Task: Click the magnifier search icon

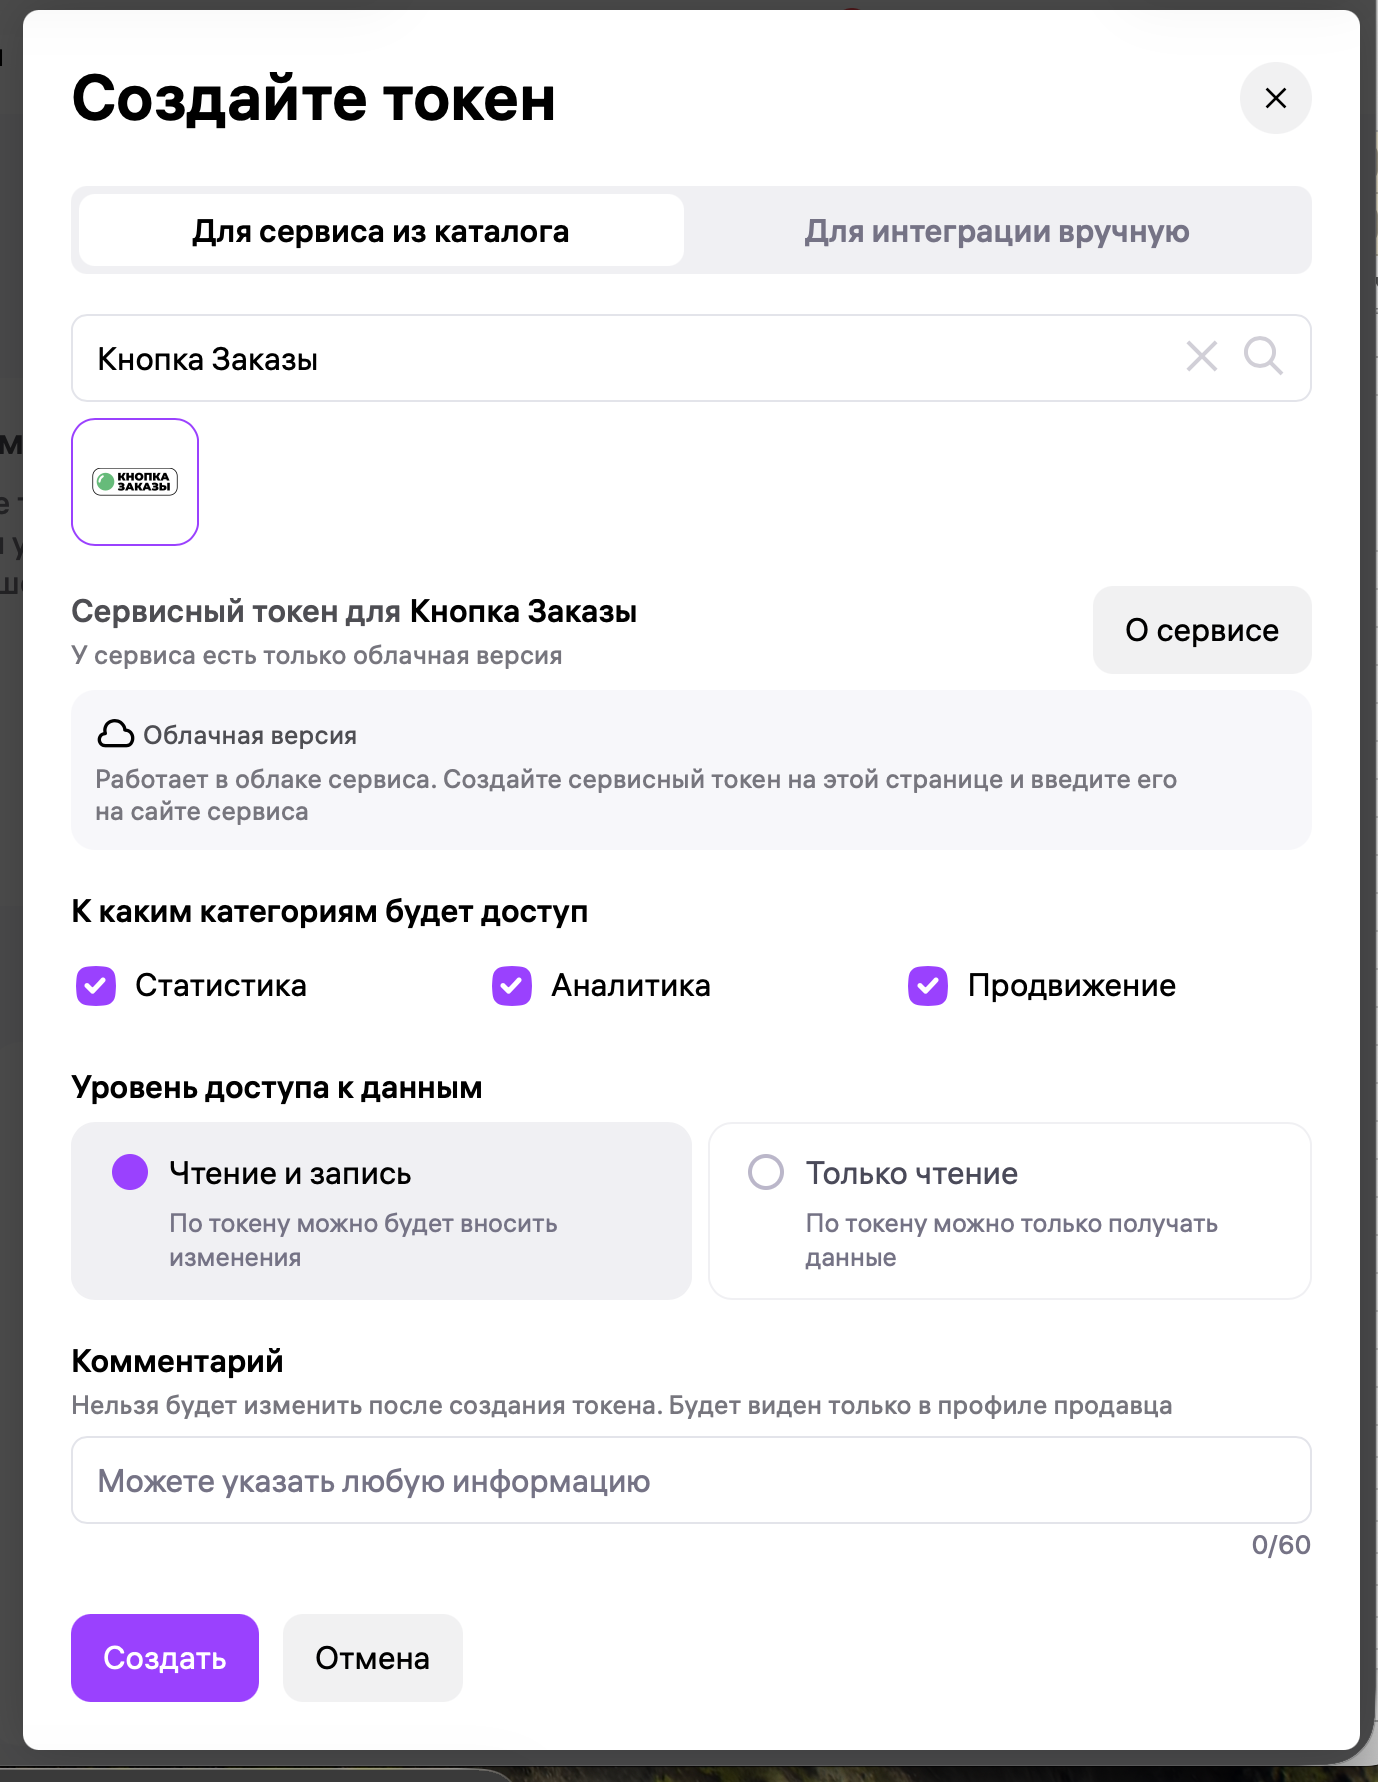Action: tap(1262, 357)
